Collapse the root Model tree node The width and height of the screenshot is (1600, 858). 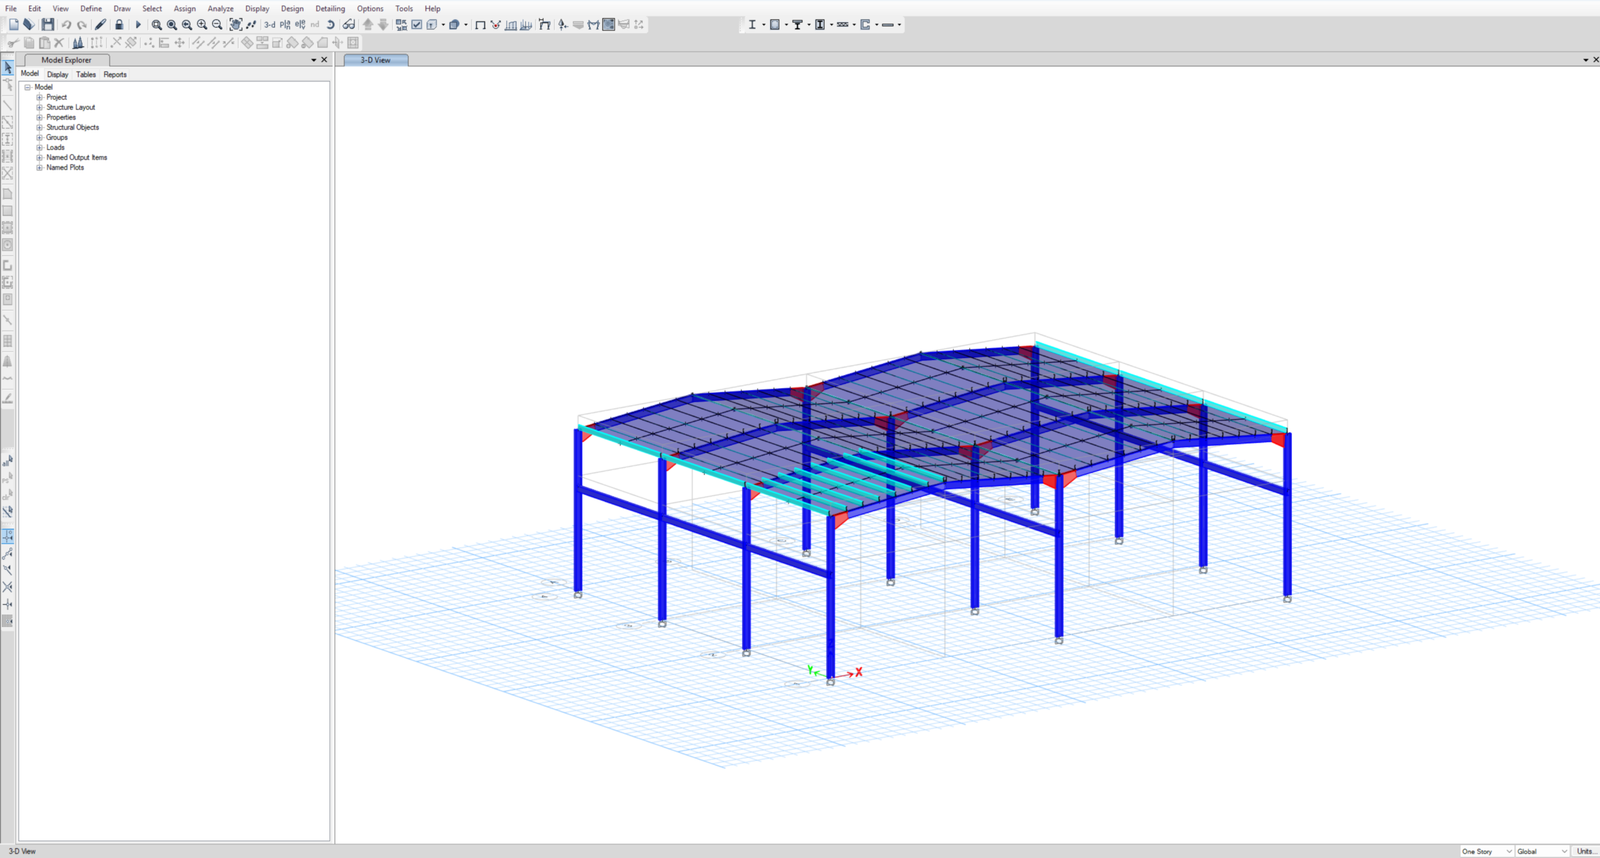[28, 87]
